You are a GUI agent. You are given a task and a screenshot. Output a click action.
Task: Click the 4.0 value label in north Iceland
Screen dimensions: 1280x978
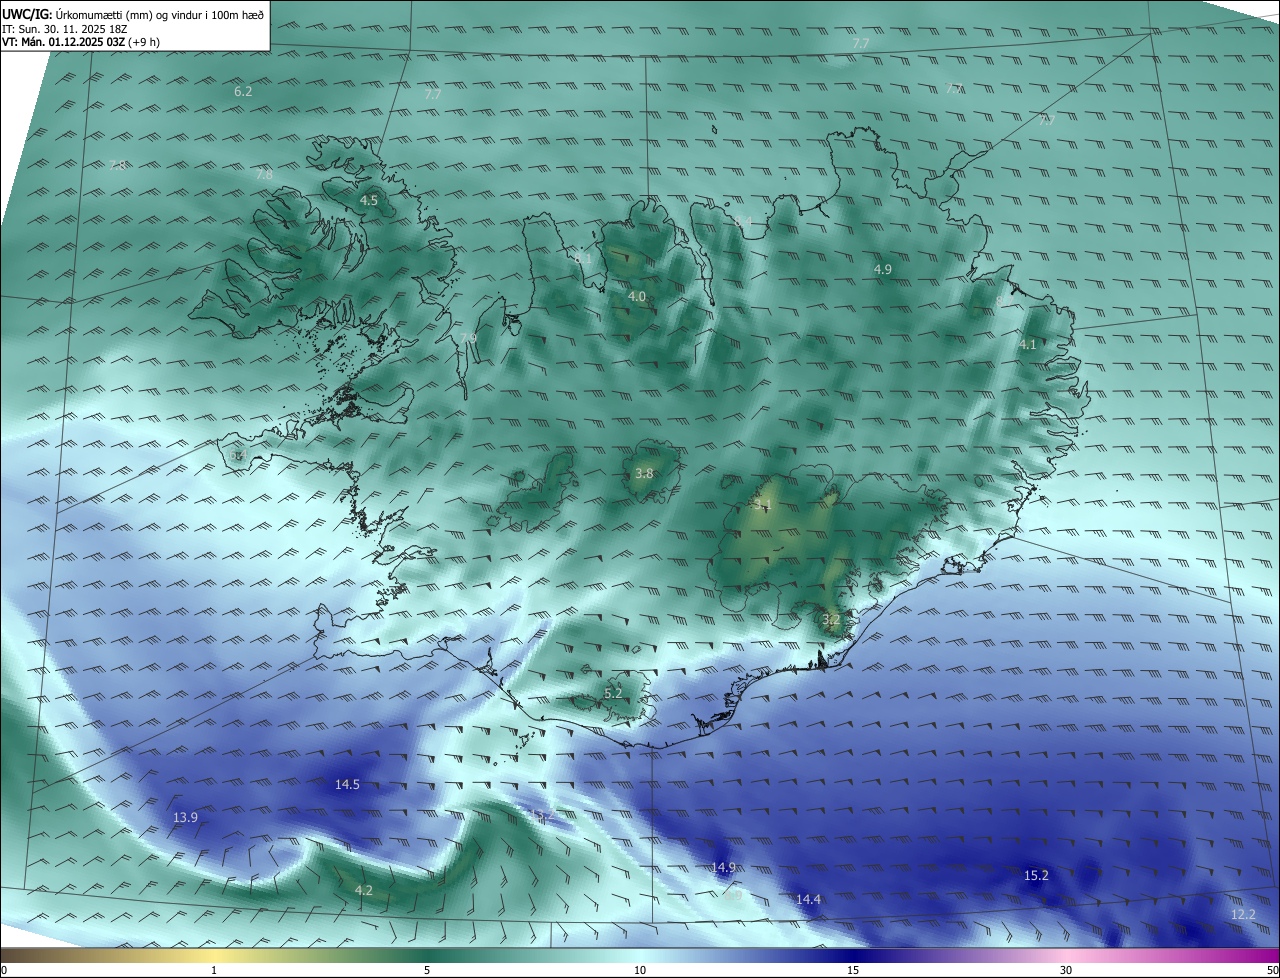coord(637,297)
